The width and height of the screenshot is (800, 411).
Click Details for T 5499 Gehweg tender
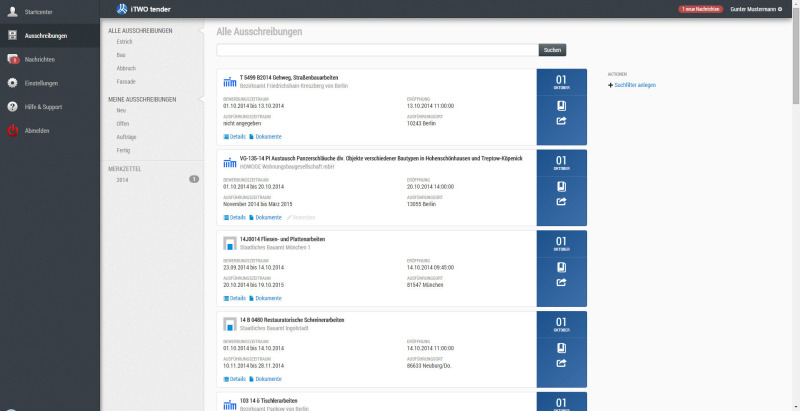(235, 137)
